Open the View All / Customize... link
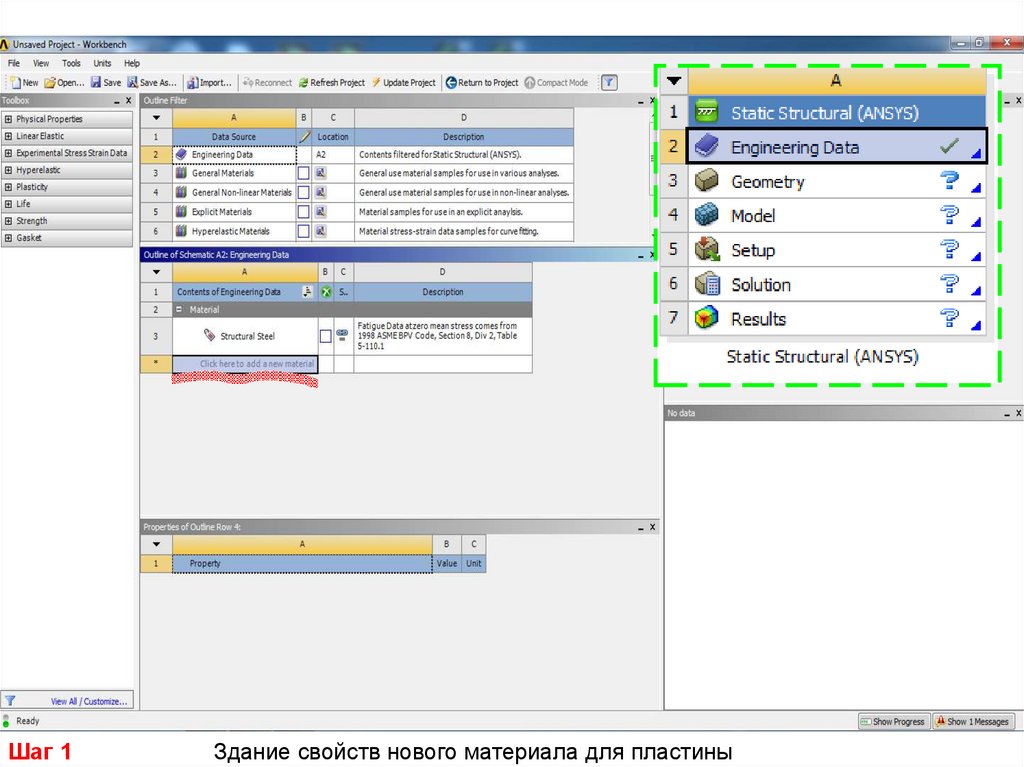The height and width of the screenshot is (767, 1024). (x=89, y=701)
